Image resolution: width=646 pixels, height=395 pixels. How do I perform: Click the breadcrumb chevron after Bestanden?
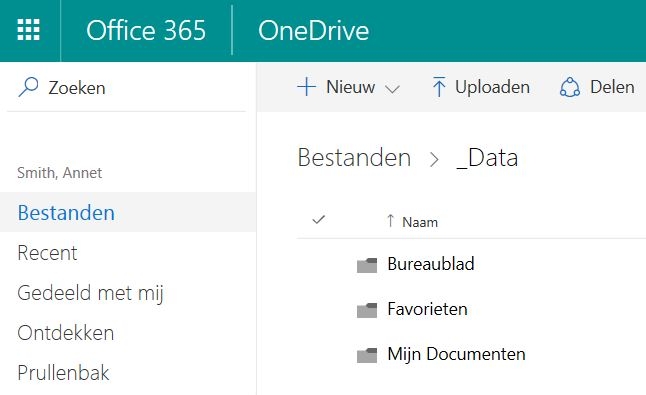pos(434,159)
